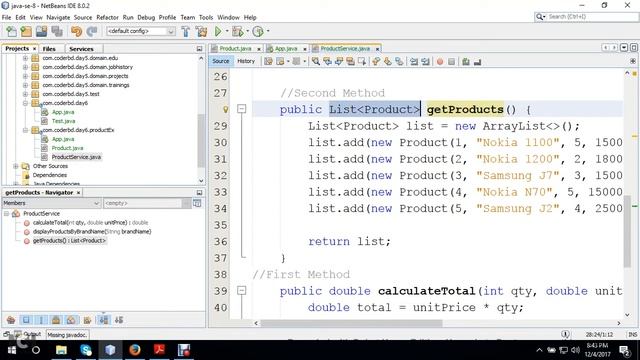Click the Shift Line Right icon
The width and height of the screenshot is (640, 360).
pyautogui.click(x=425, y=61)
